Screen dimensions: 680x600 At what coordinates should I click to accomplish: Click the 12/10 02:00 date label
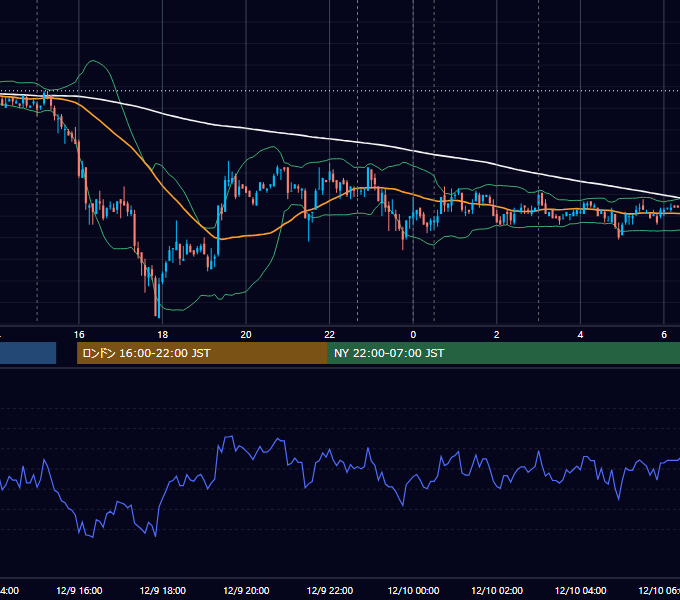click(497, 590)
